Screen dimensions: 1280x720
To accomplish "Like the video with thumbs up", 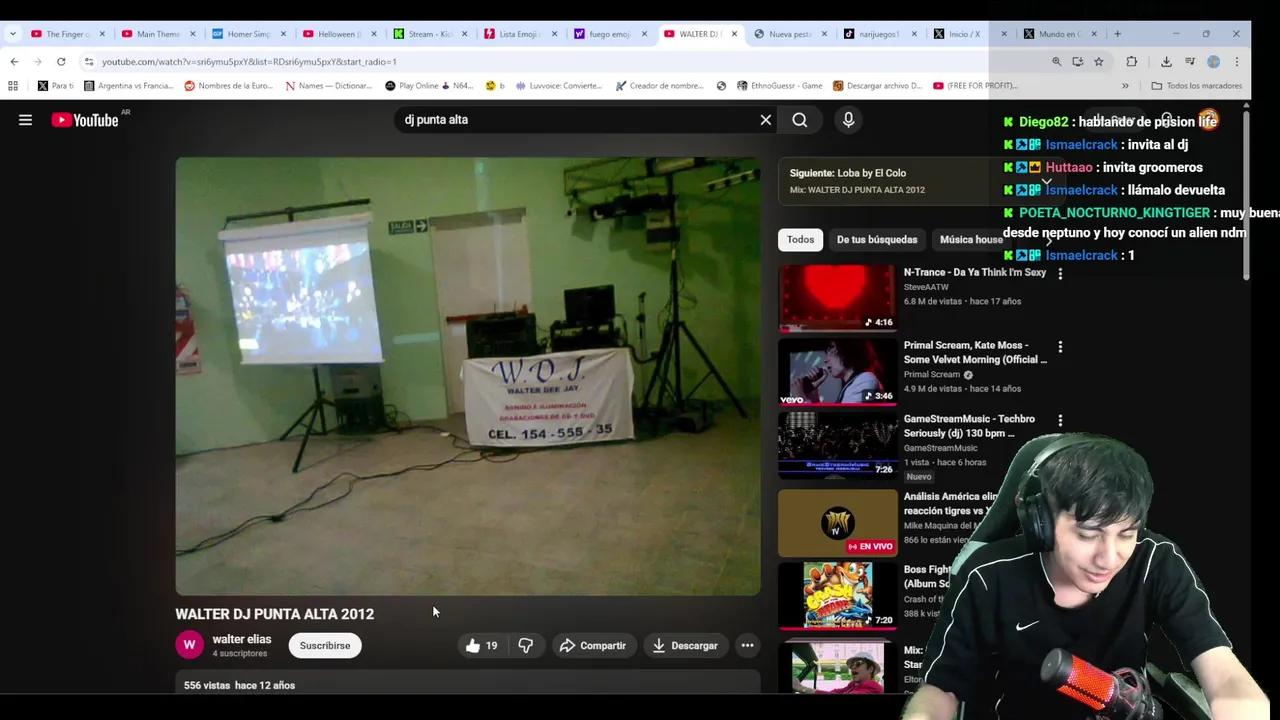I will (x=480, y=646).
